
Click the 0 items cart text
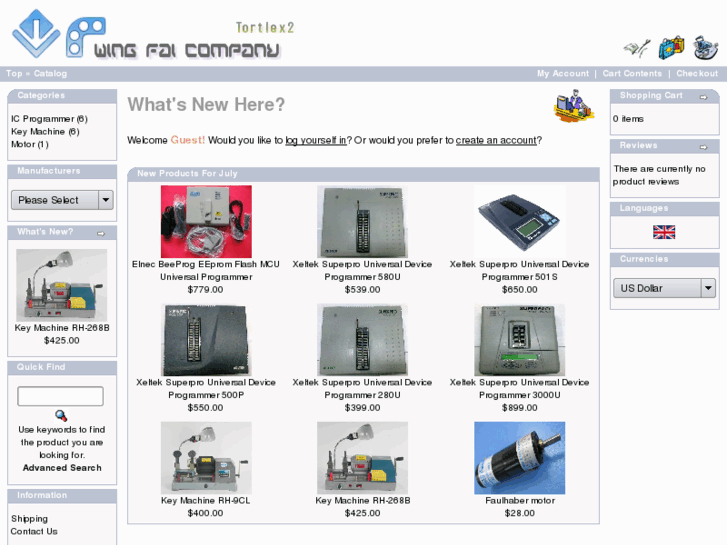(x=628, y=119)
